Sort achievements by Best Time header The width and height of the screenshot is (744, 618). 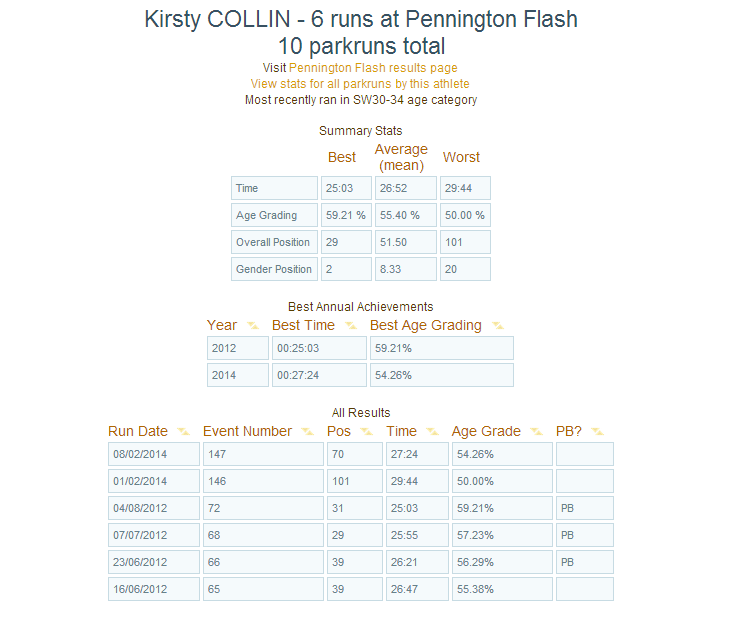(303, 326)
